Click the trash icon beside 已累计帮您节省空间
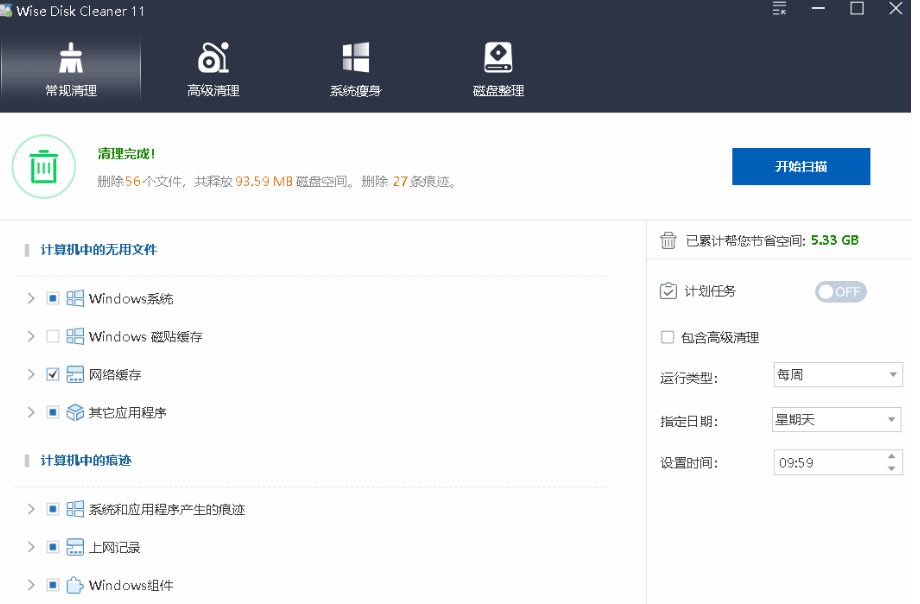 (x=668, y=240)
